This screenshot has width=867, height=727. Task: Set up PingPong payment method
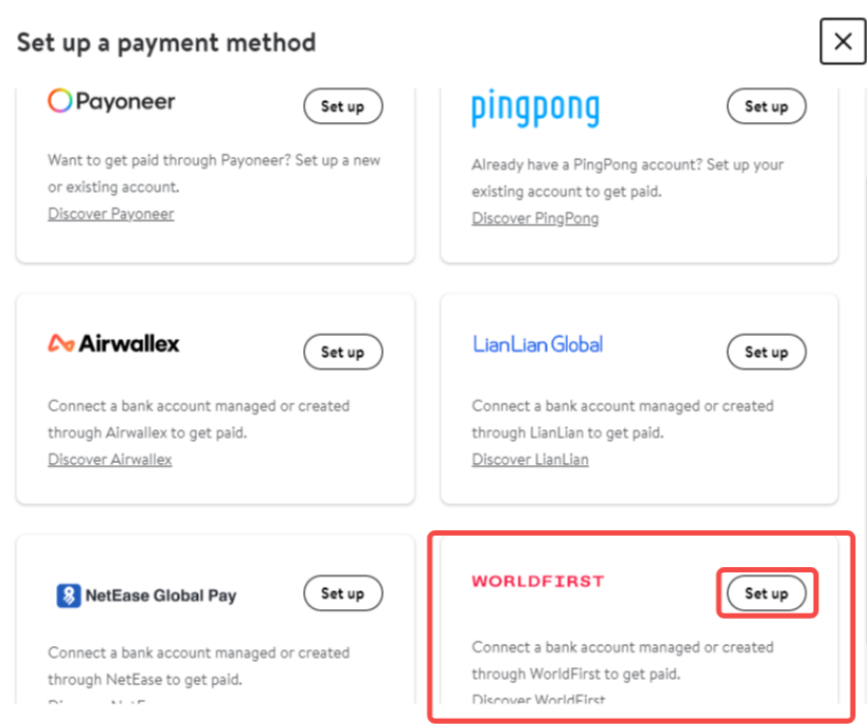point(766,106)
